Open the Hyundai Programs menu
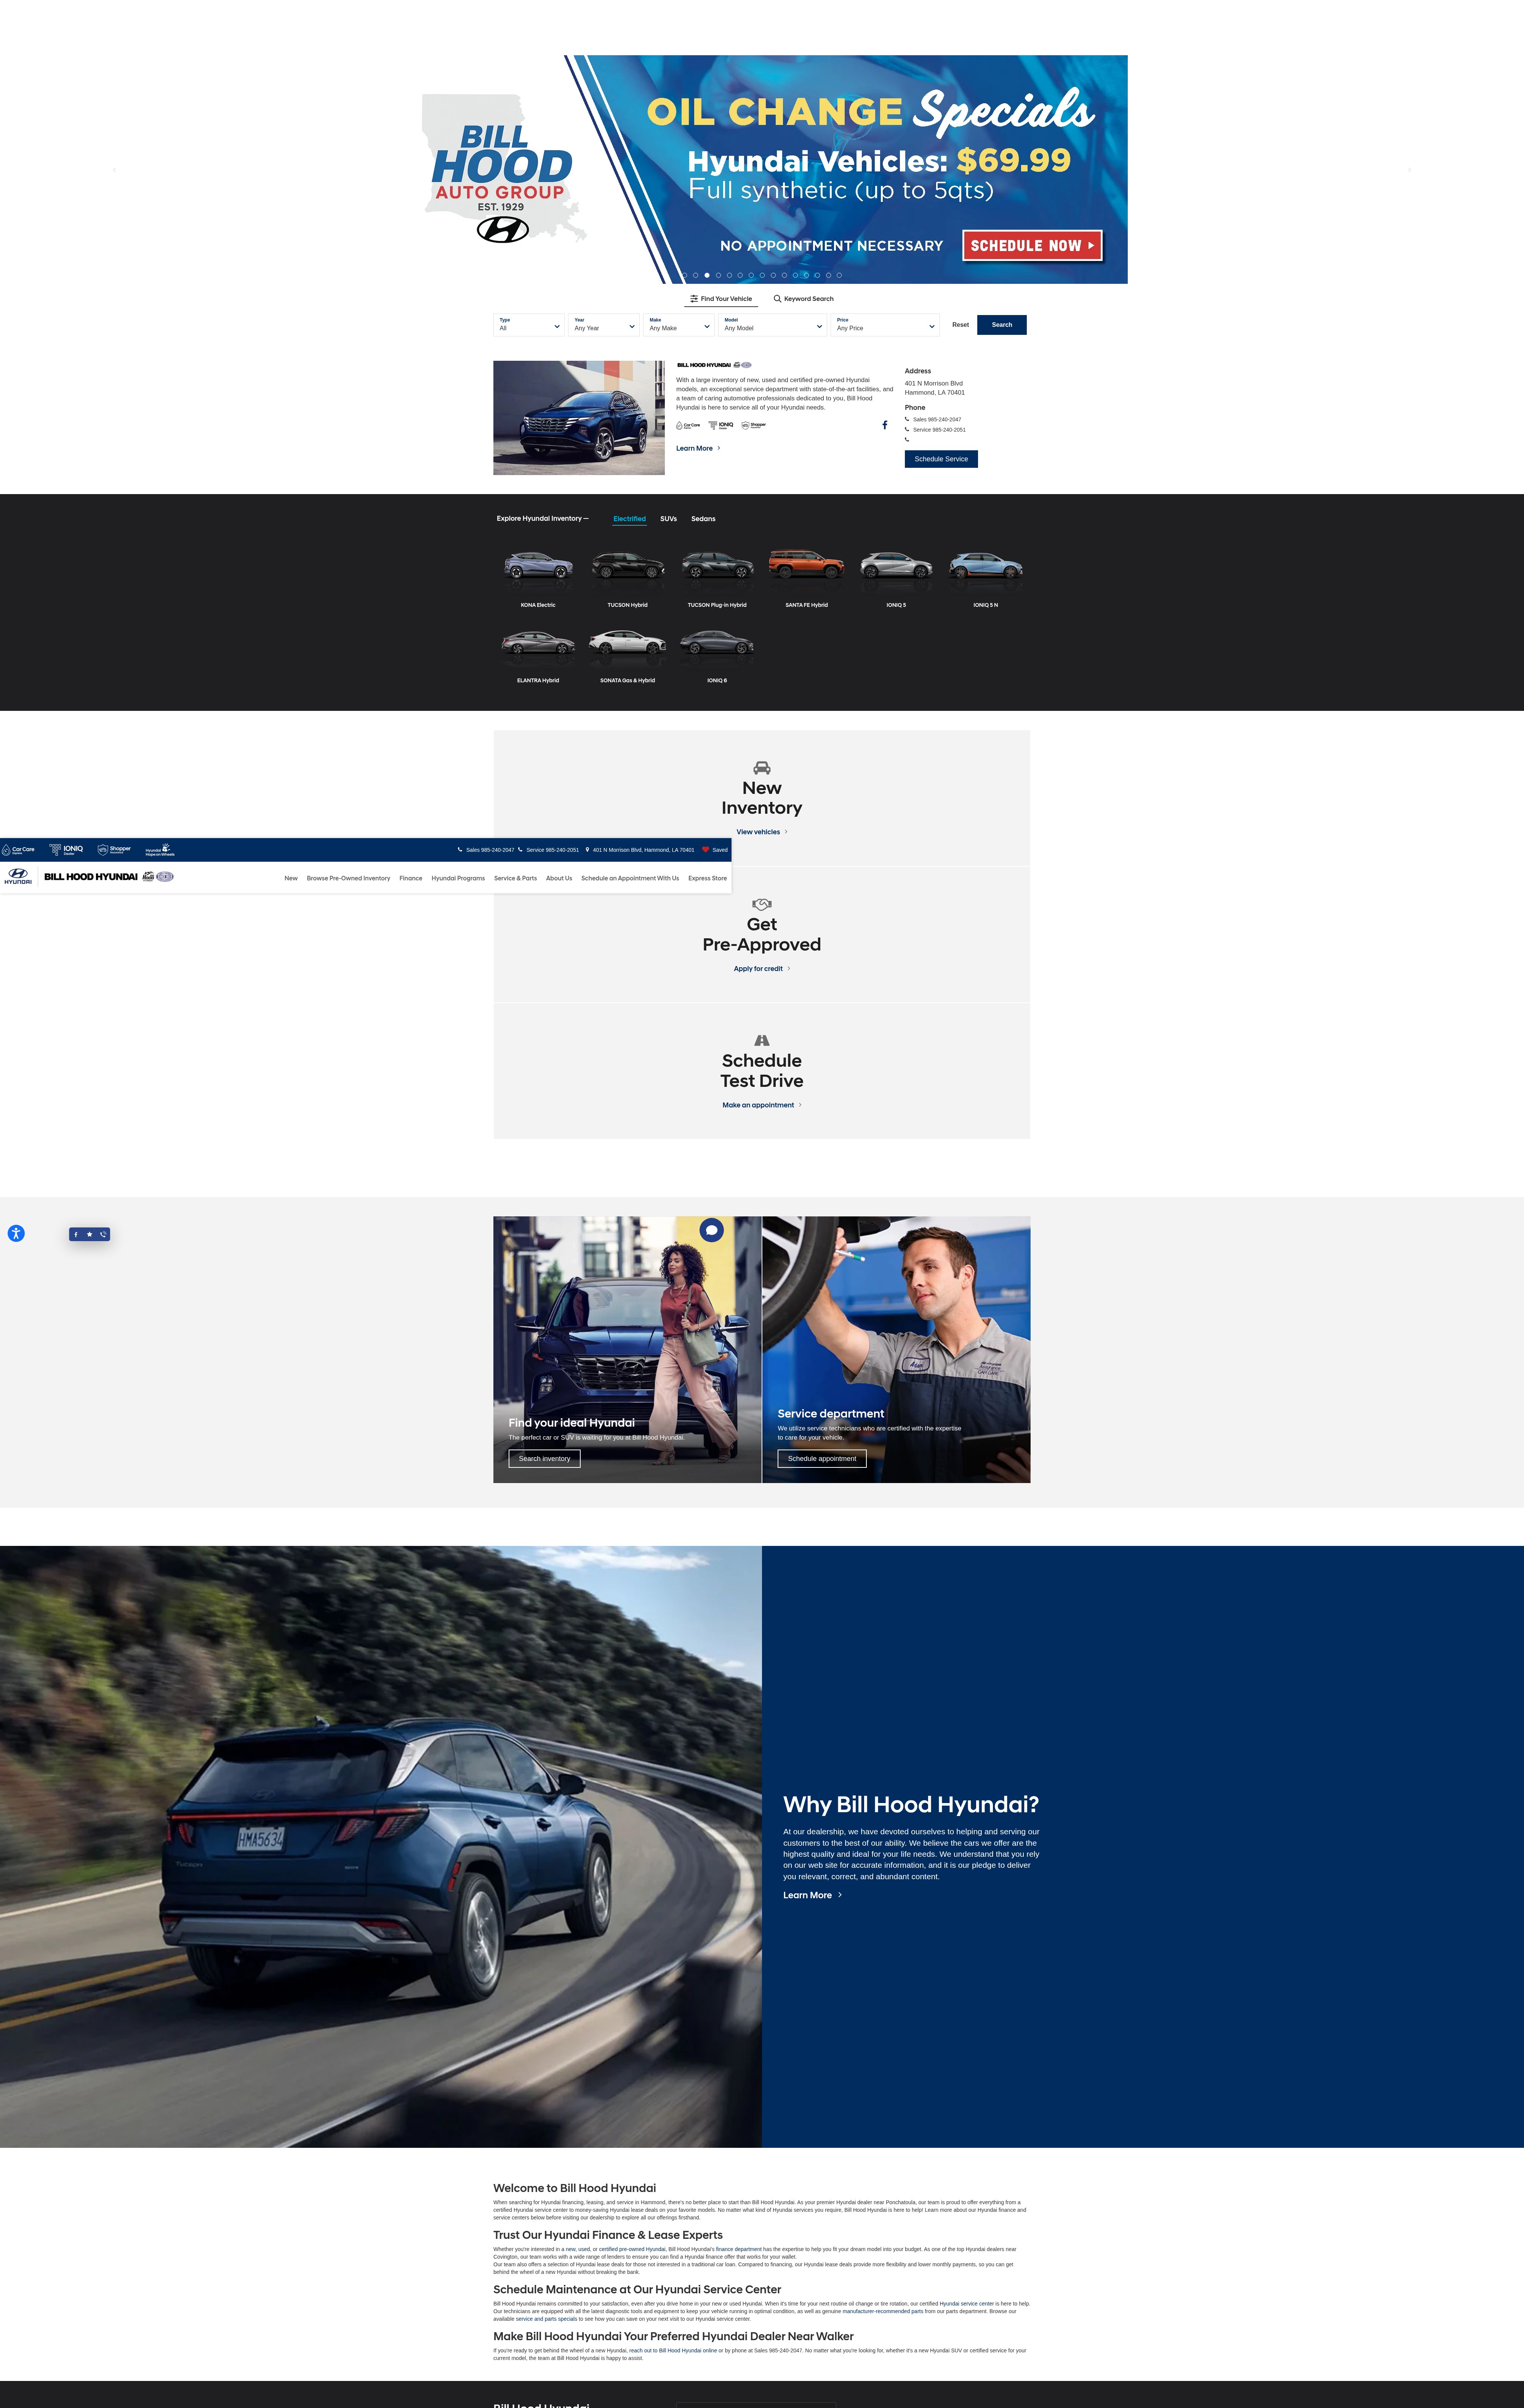 click(458, 878)
